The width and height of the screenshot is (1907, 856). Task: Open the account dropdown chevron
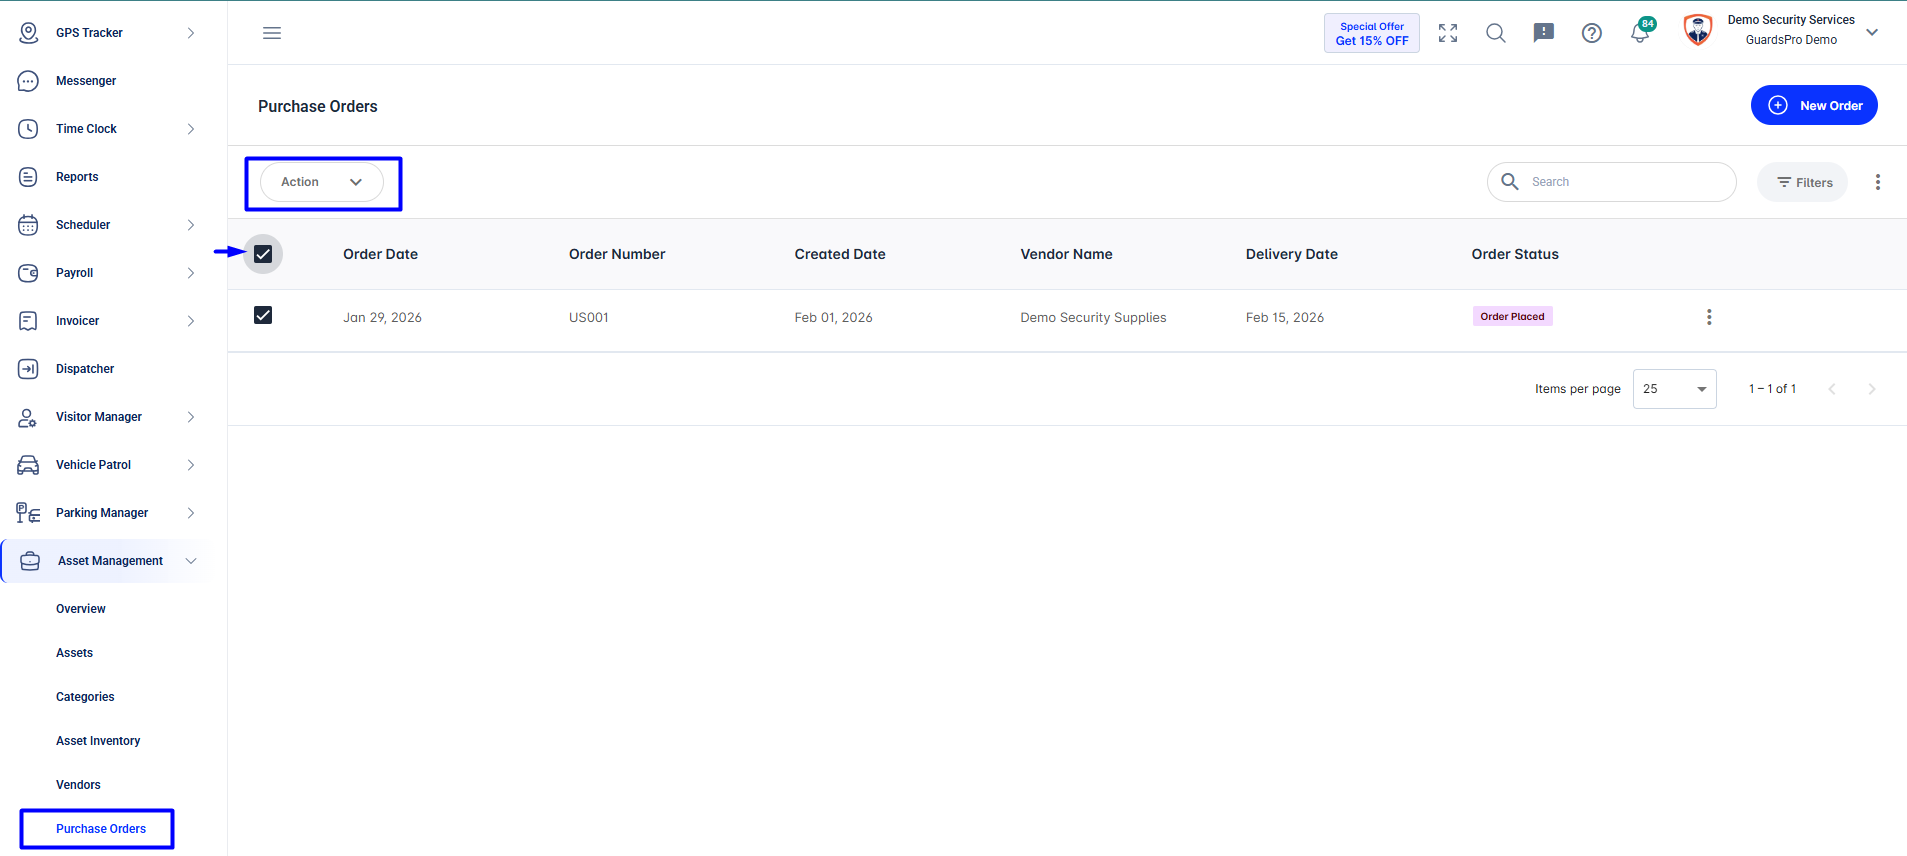1872,32
